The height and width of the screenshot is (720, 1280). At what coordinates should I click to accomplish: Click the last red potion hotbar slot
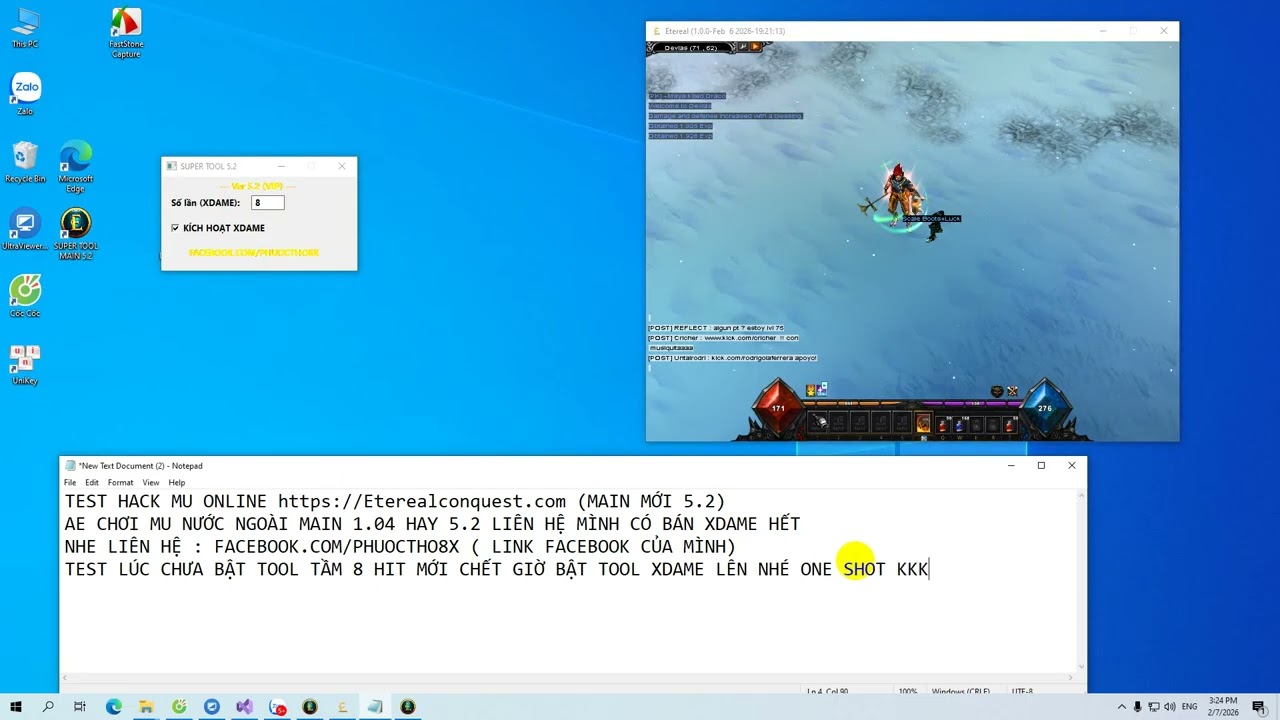[1009, 423]
